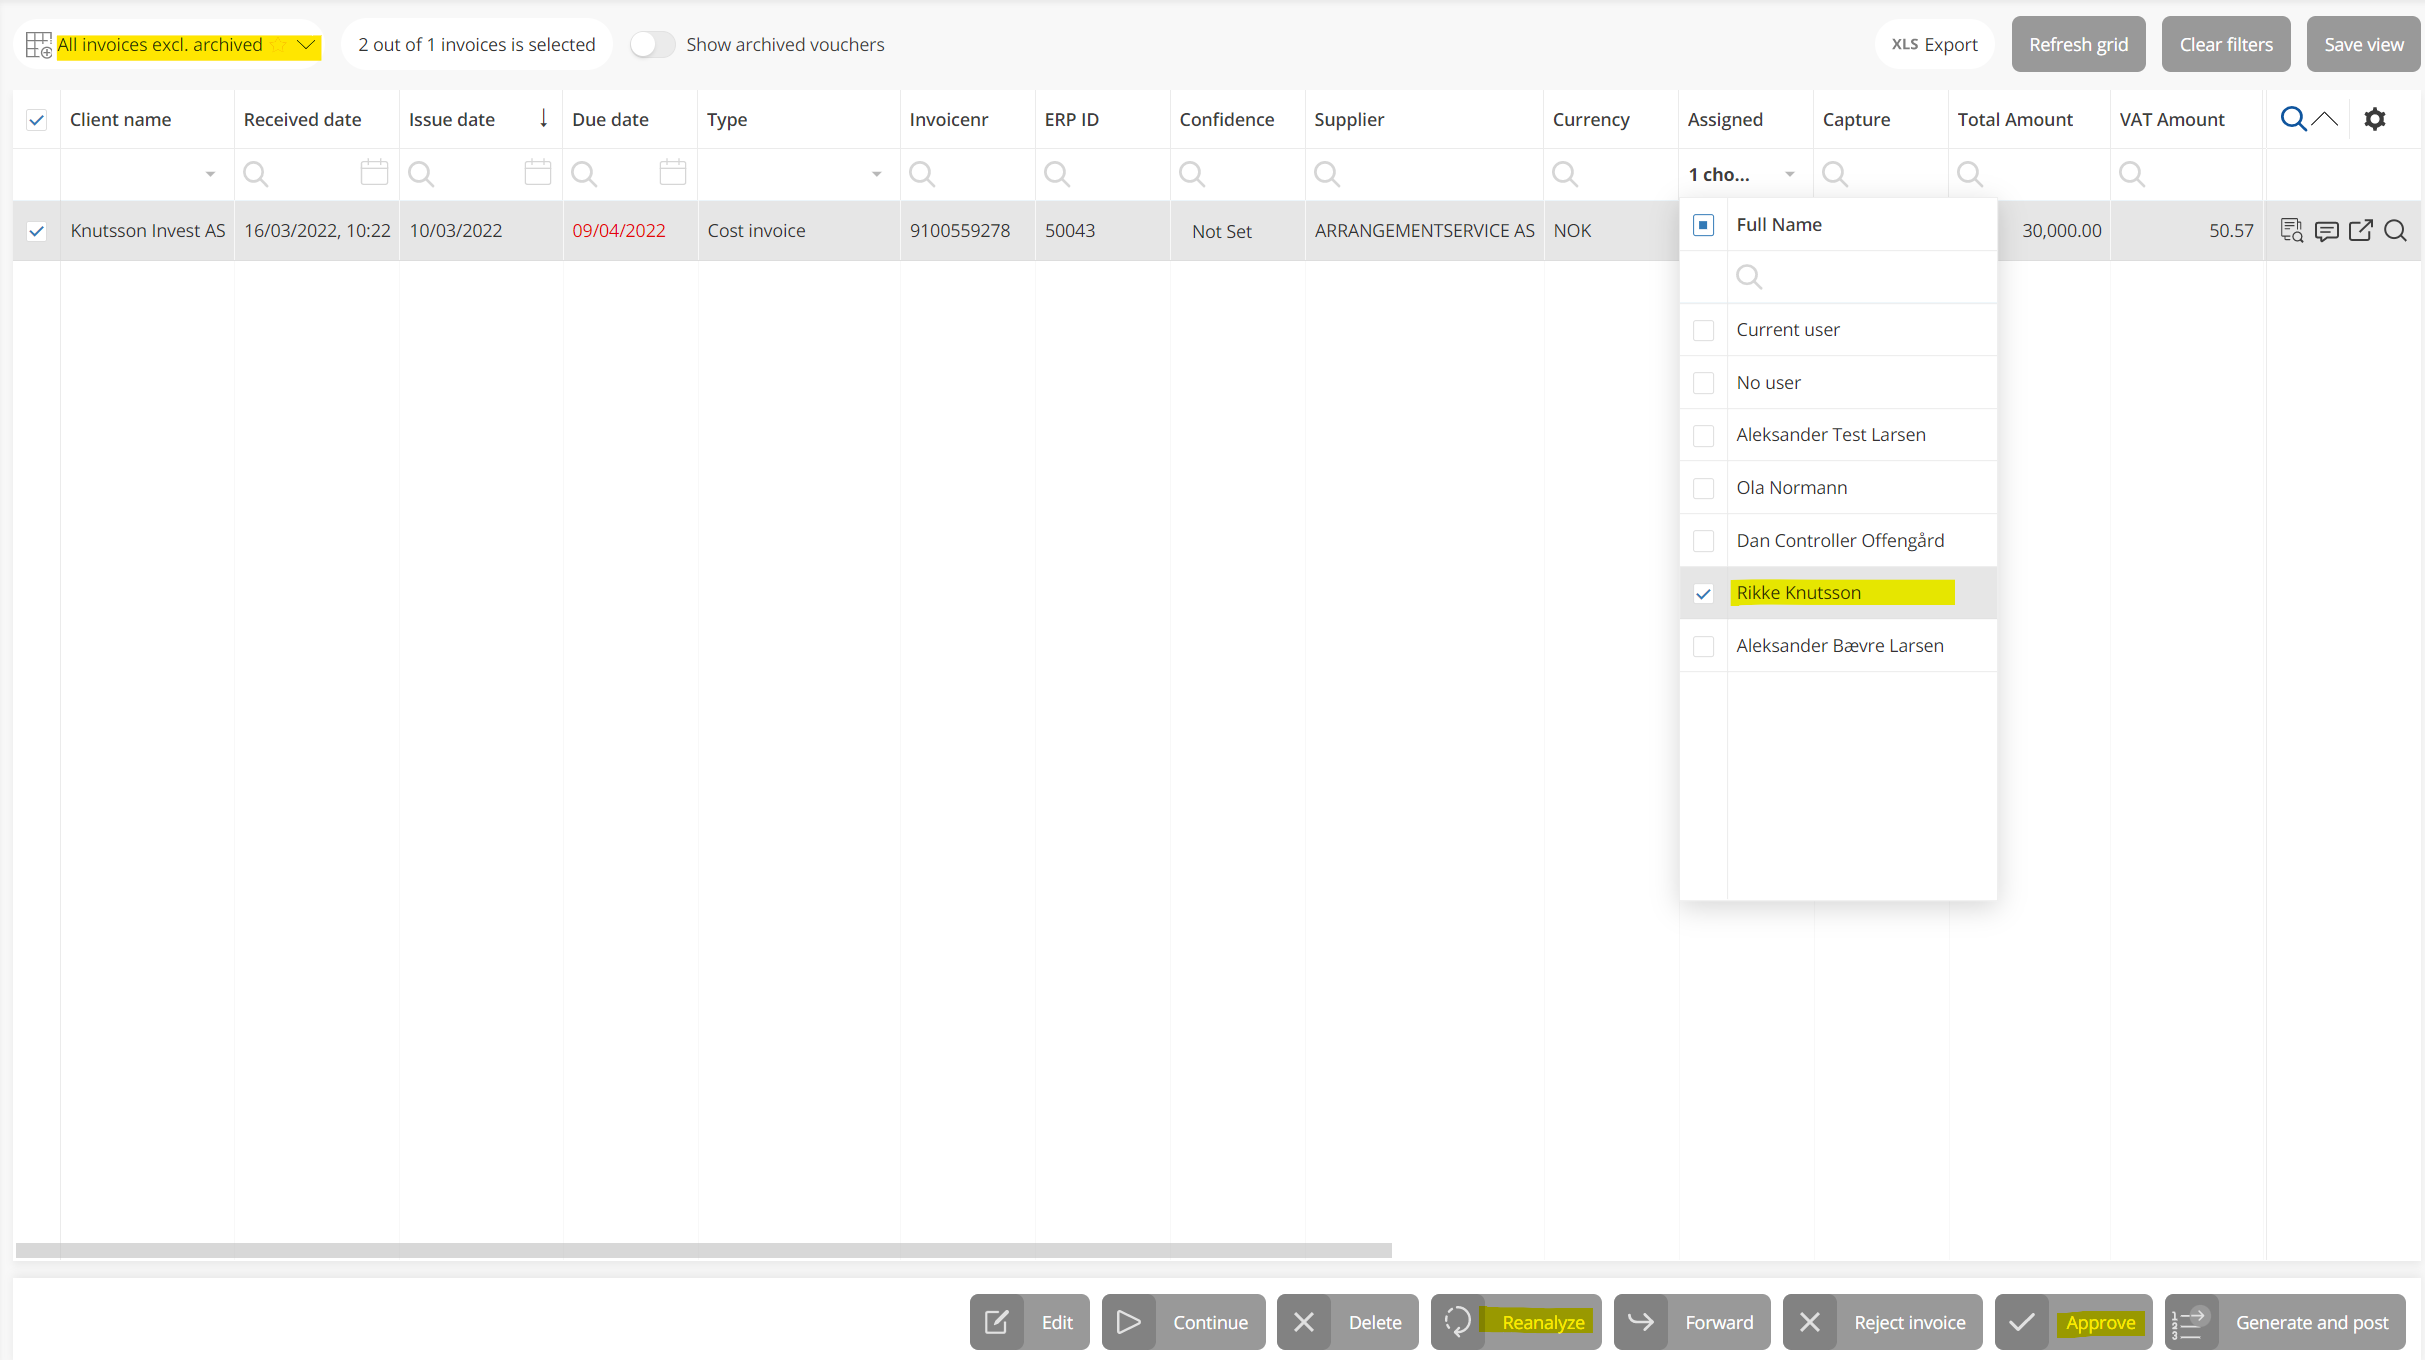
Task: Open invoice in new window icon
Action: [x=2361, y=231]
